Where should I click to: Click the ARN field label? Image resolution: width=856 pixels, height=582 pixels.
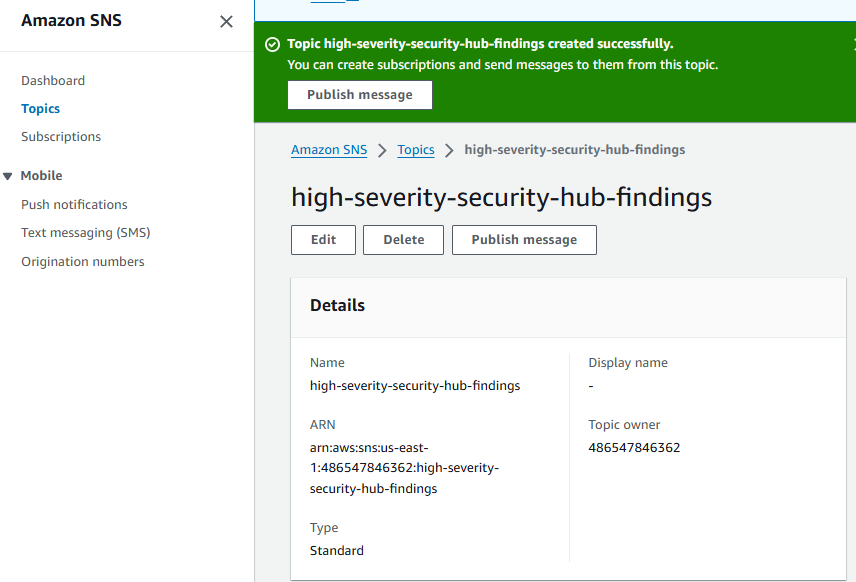[x=323, y=425]
